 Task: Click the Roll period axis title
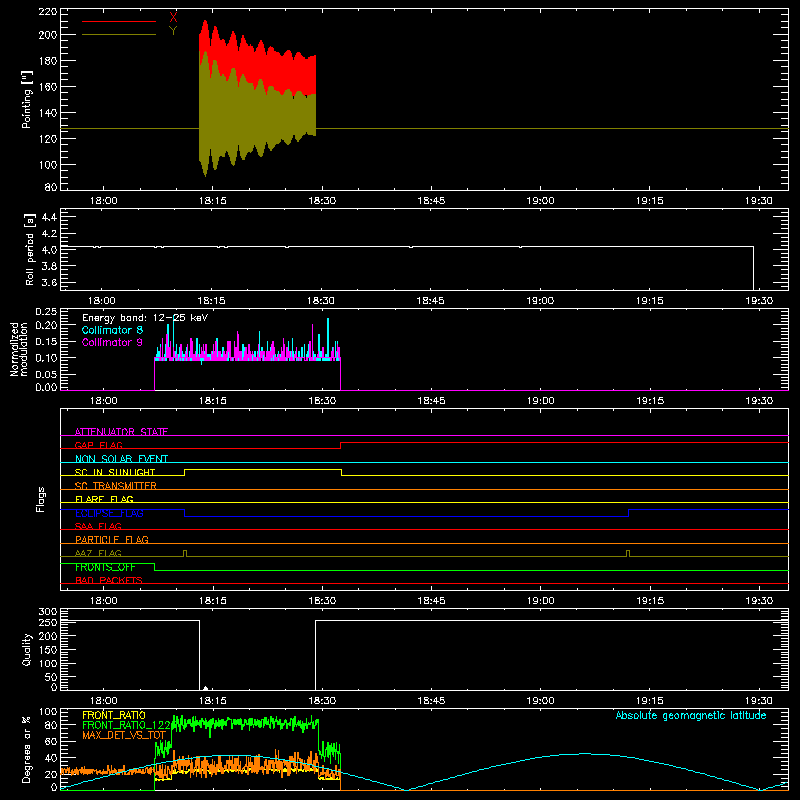click(29, 250)
